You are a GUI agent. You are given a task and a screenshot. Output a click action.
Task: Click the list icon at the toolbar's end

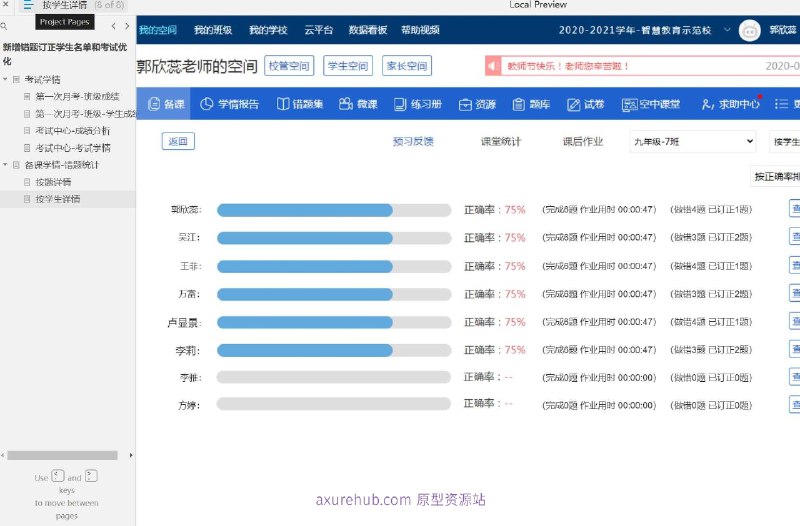coord(781,104)
